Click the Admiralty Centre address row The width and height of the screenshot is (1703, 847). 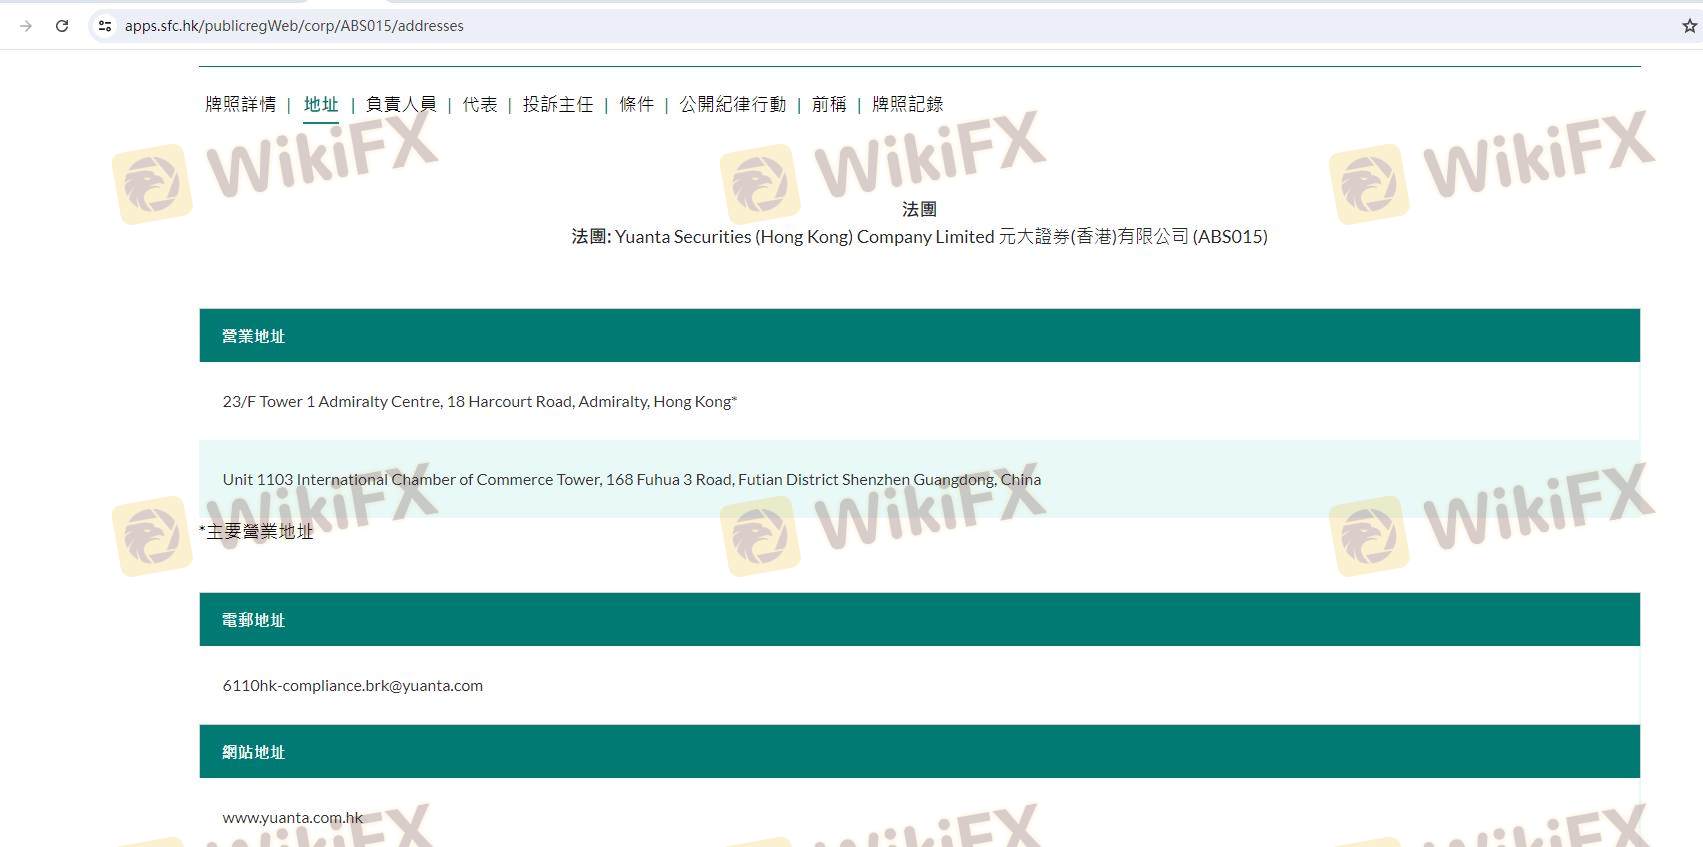pyautogui.click(x=479, y=402)
